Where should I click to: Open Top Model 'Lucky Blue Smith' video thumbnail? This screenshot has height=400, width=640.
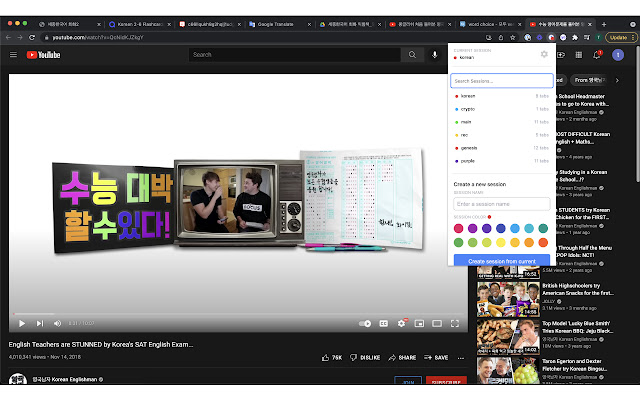[x=508, y=338]
